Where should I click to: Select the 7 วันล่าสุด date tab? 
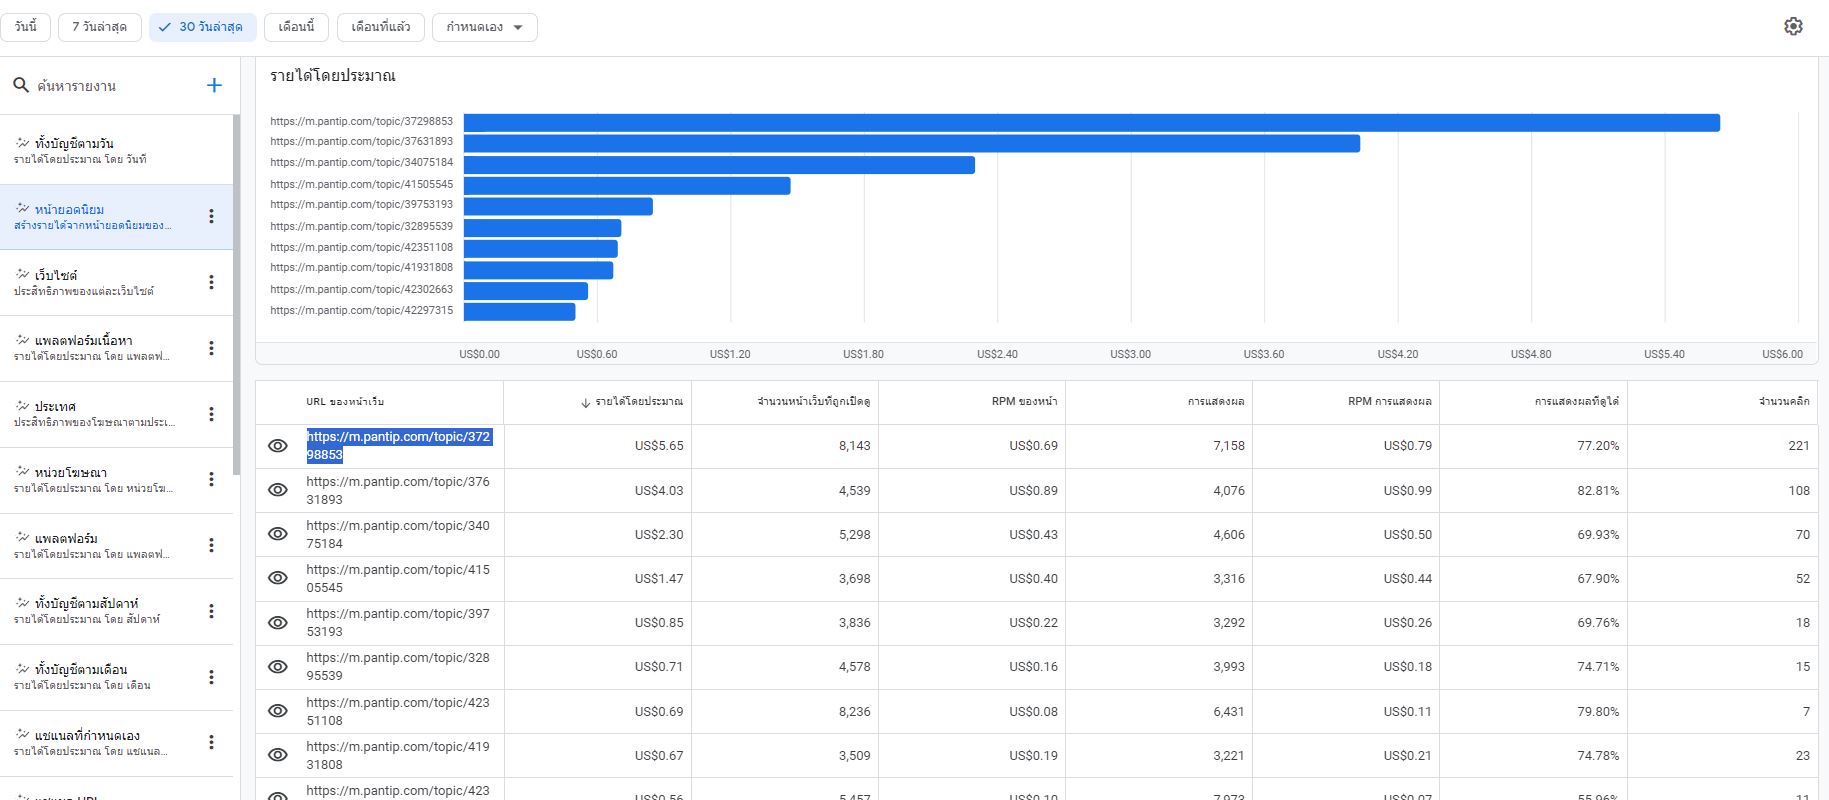pos(99,27)
